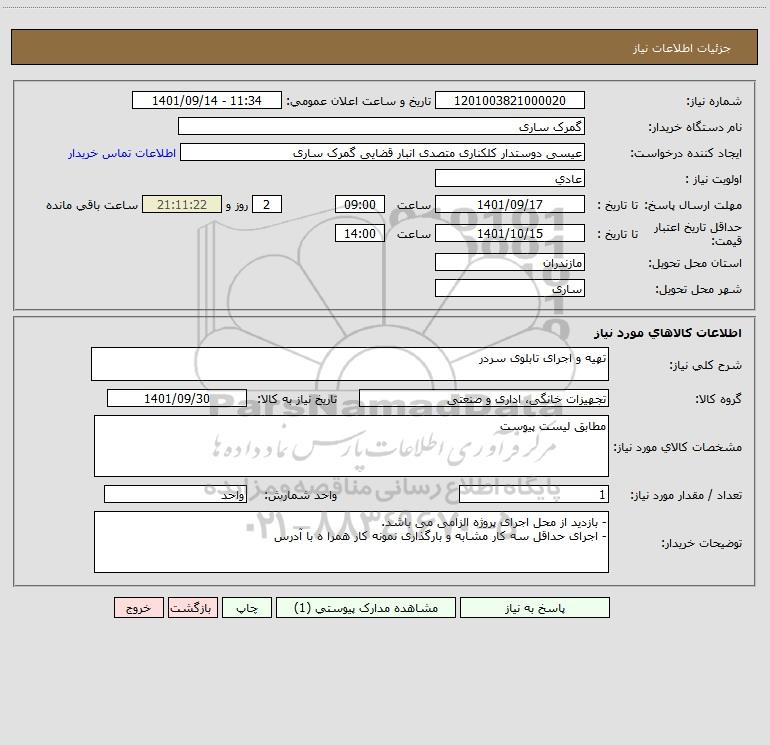Screen dimensions: 770x745
Task: Click the buyer name field گمرک ساری
Action: point(381,127)
